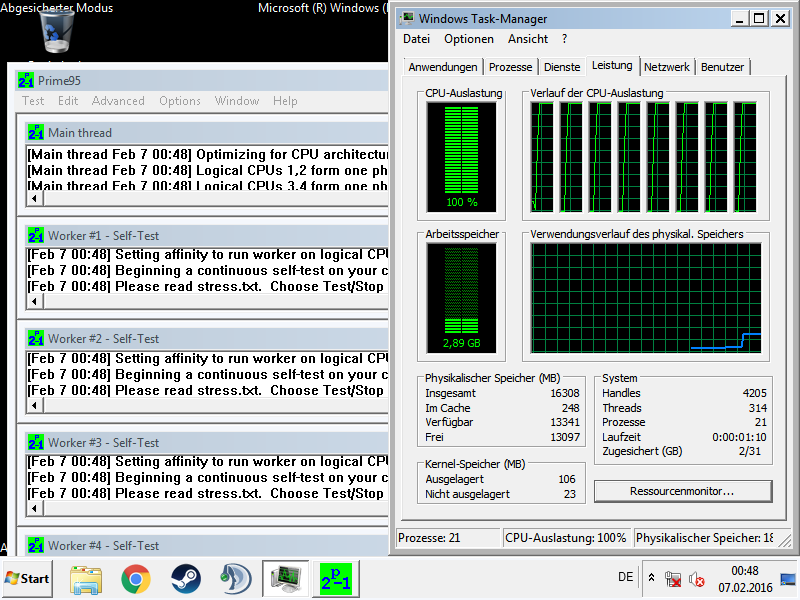Click the Worker #1 Self-Test title bar

tap(208, 236)
